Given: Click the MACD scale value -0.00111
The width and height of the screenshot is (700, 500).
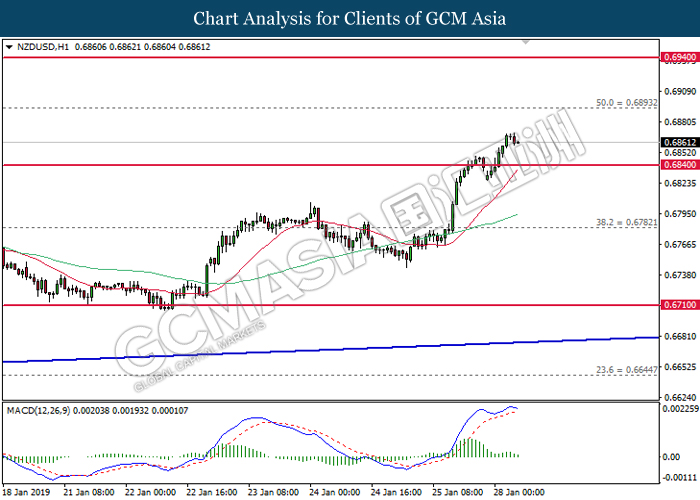Looking at the screenshot, I should [x=680, y=478].
